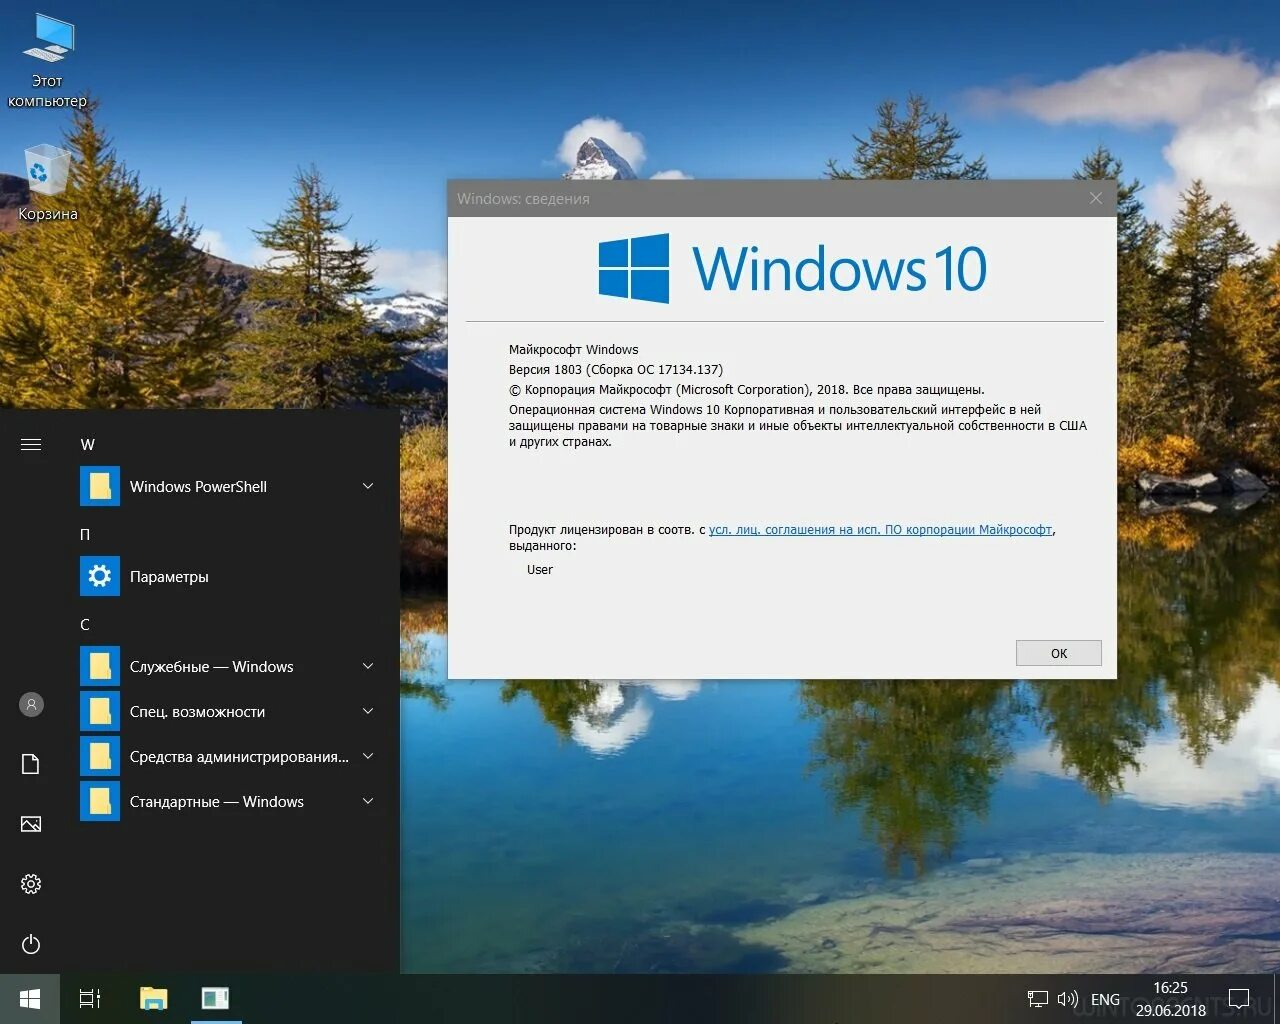This screenshot has height=1024, width=1280.
Task: Click the Майкрософт Windows text line
Action: pyautogui.click(x=574, y=350)
